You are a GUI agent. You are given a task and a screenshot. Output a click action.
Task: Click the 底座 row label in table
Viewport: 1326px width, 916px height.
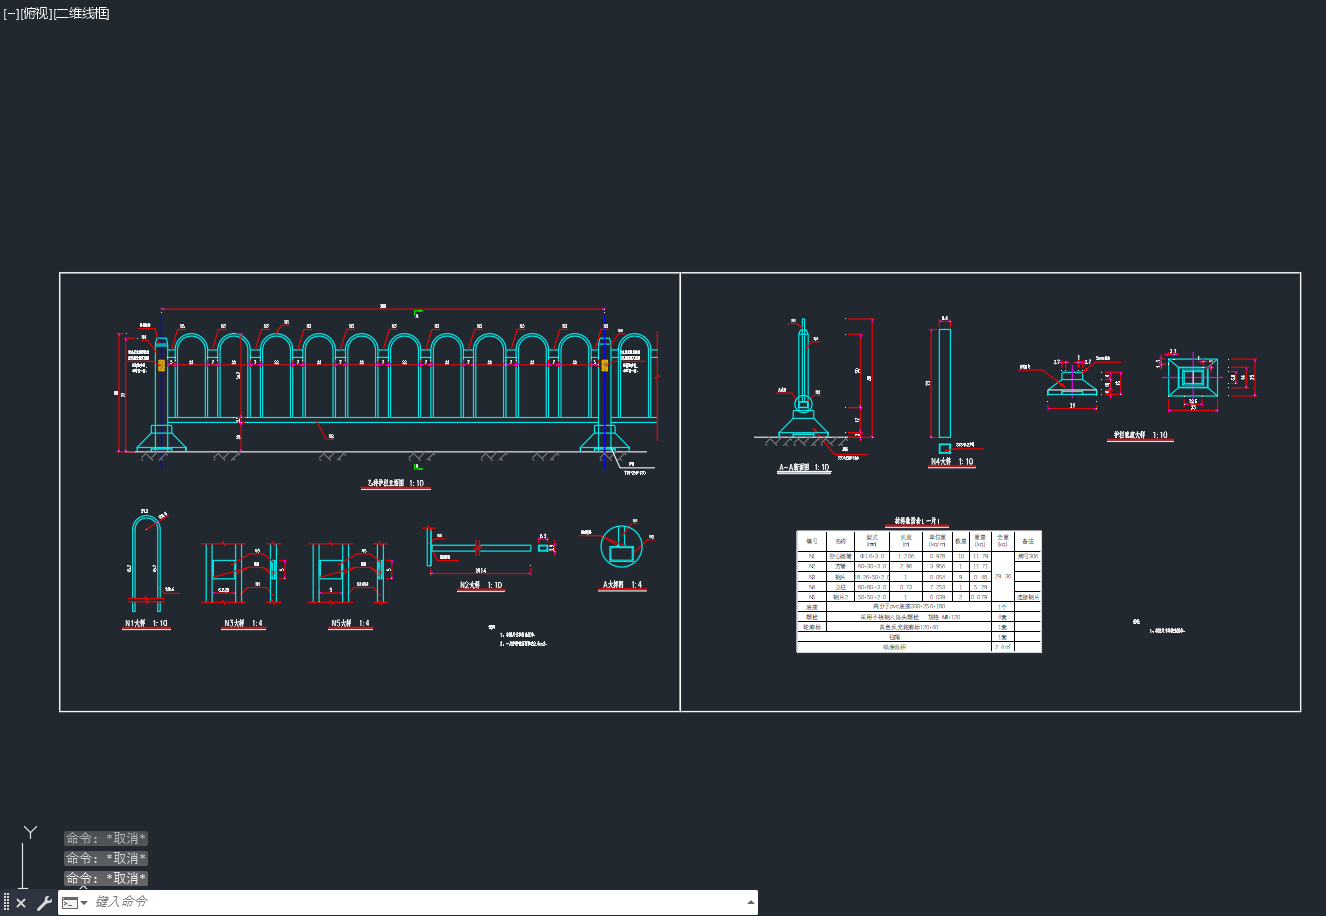point(812,607)
